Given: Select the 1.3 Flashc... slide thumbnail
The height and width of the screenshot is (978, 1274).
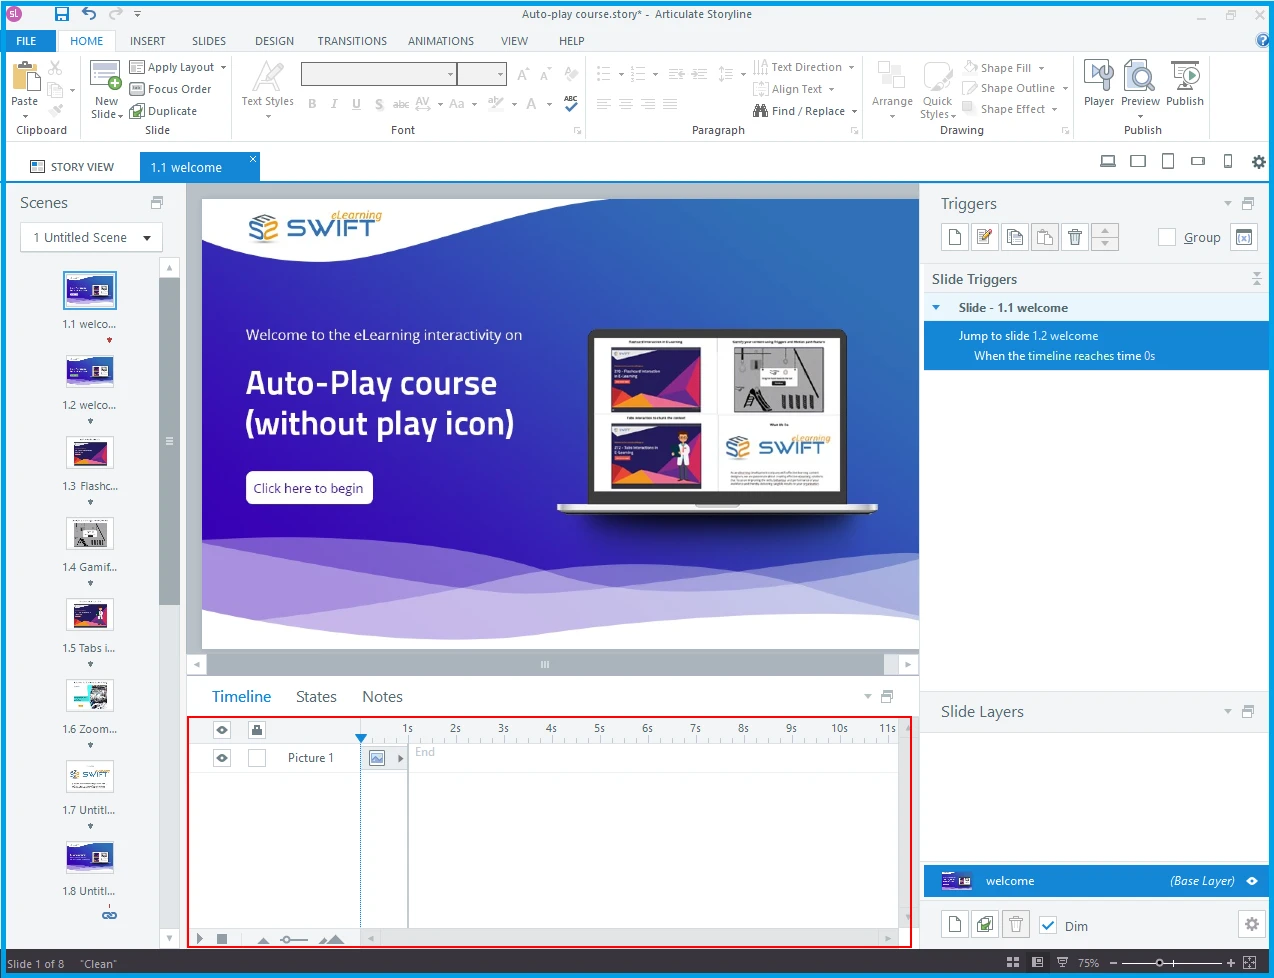Looking at the screenshot, I should (90, 453).
